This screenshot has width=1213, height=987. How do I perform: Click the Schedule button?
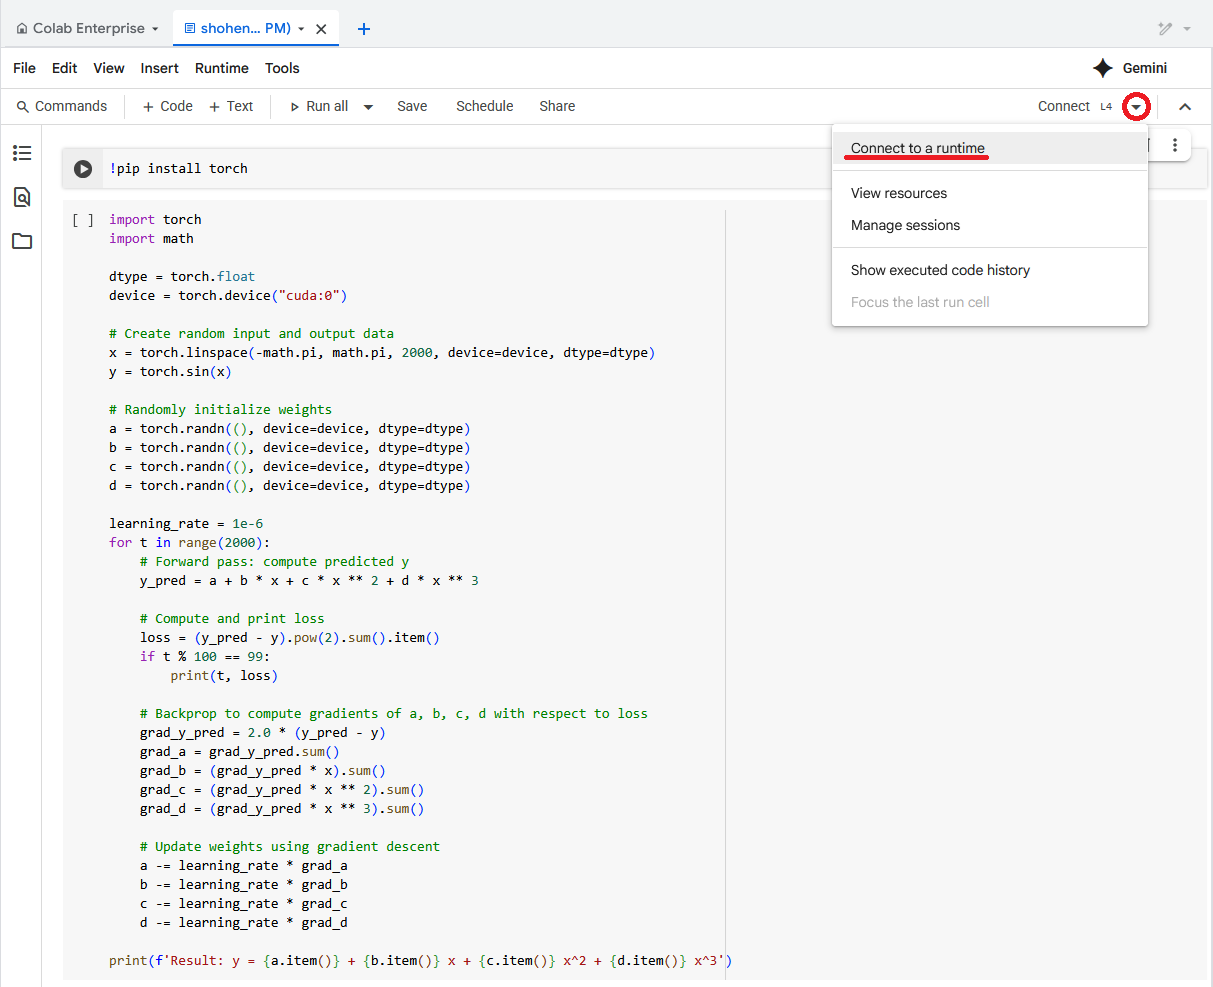(x=484, y=106)
